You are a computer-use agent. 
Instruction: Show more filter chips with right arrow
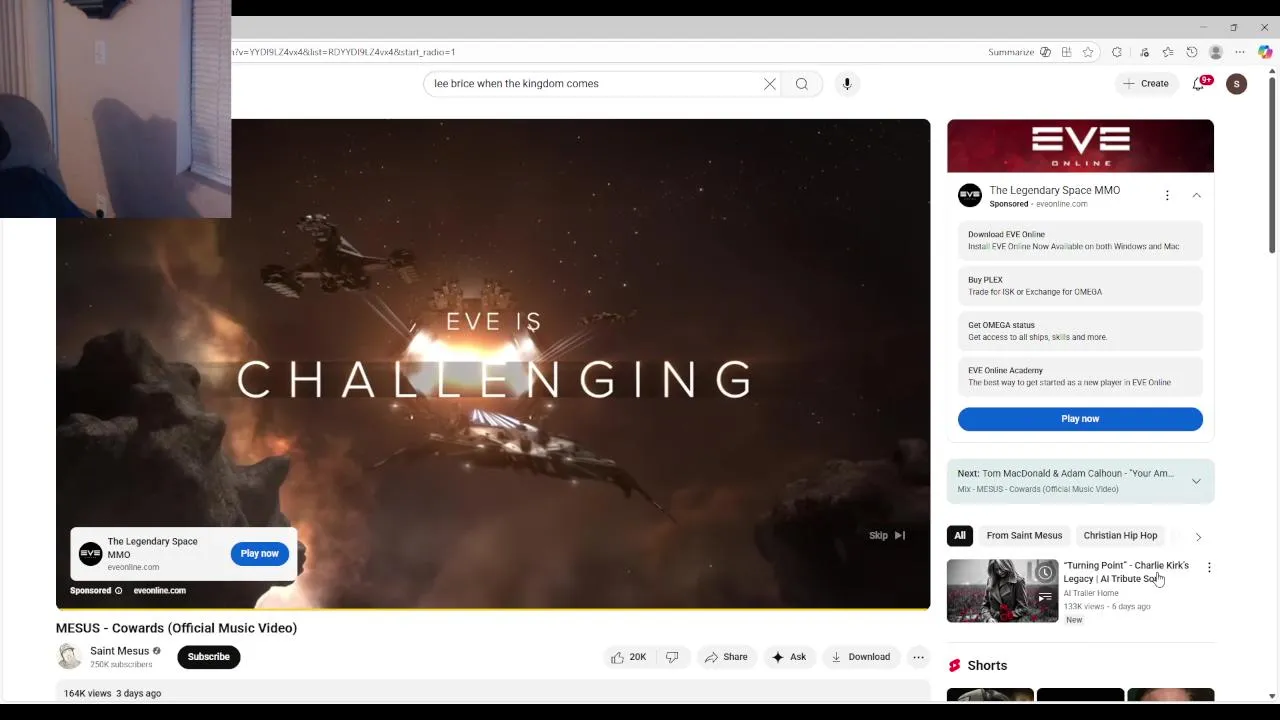(1198, 537)
